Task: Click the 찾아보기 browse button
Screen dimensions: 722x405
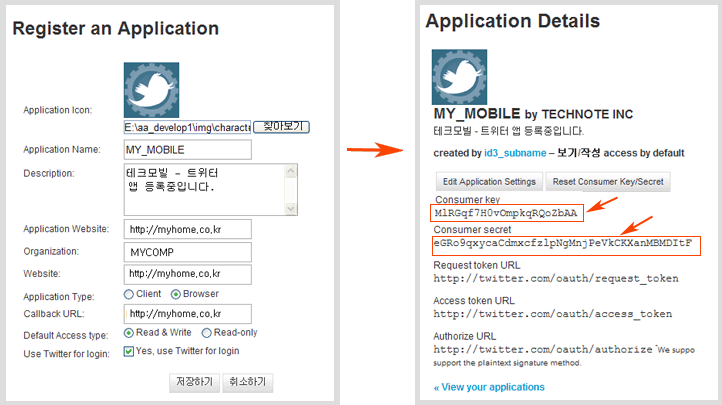Action: pos(281,127)
